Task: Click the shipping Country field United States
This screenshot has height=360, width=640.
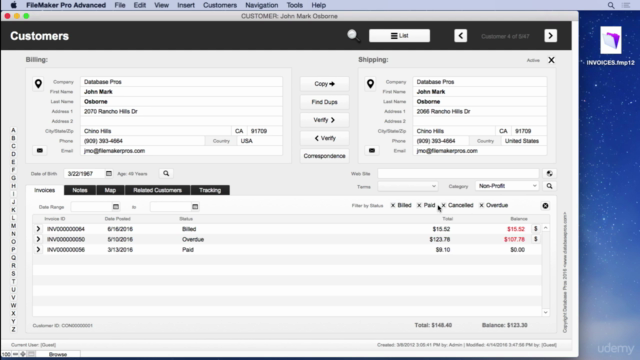Action: pos(524,141)
